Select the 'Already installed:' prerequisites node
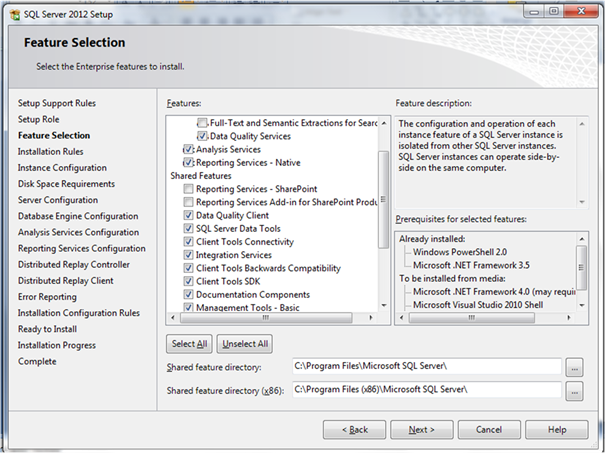Image resolution: width=605 pixels, height=453 pixels. pyautogui.click(x=432, y=239)
